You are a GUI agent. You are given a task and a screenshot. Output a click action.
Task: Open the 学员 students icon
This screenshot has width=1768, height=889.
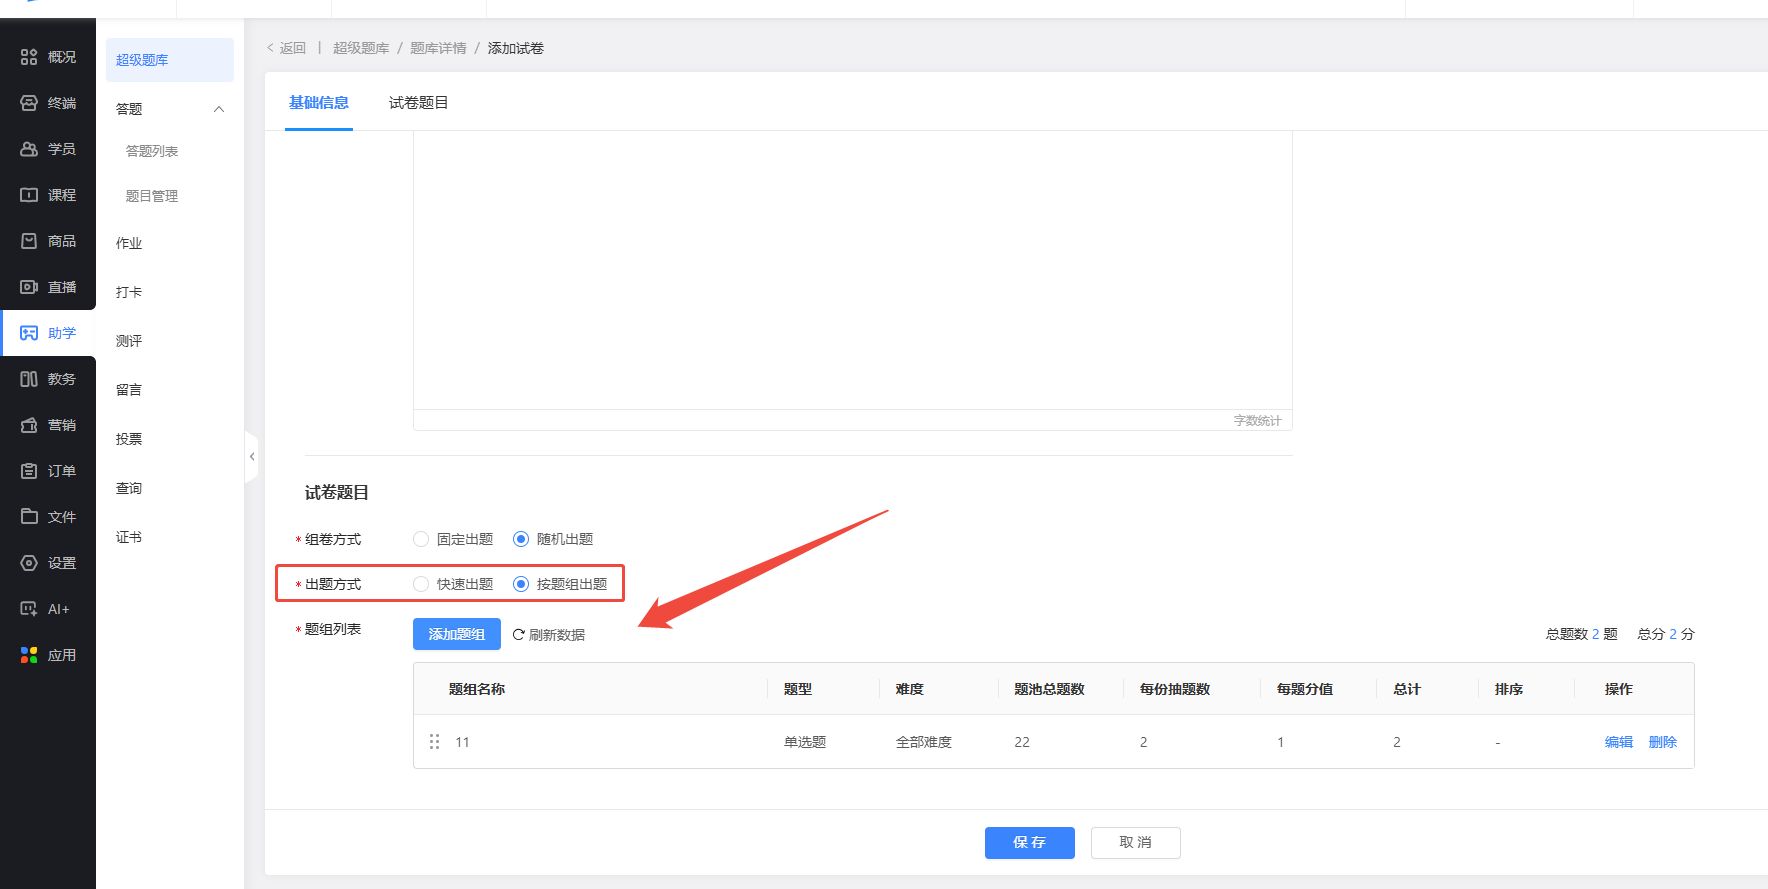[x=29, y=149]
